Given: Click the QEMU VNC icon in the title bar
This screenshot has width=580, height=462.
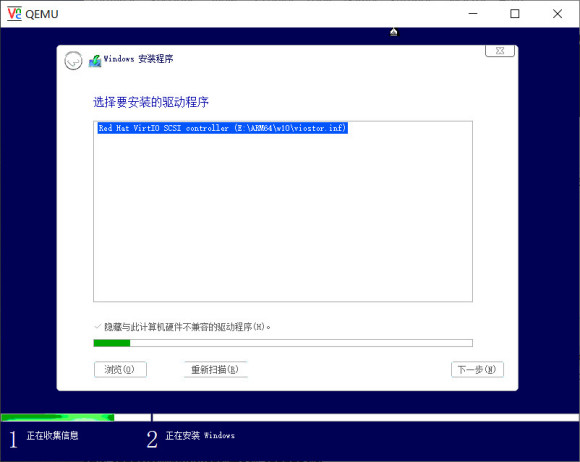Looking at the screenshot, I should 14,14.
